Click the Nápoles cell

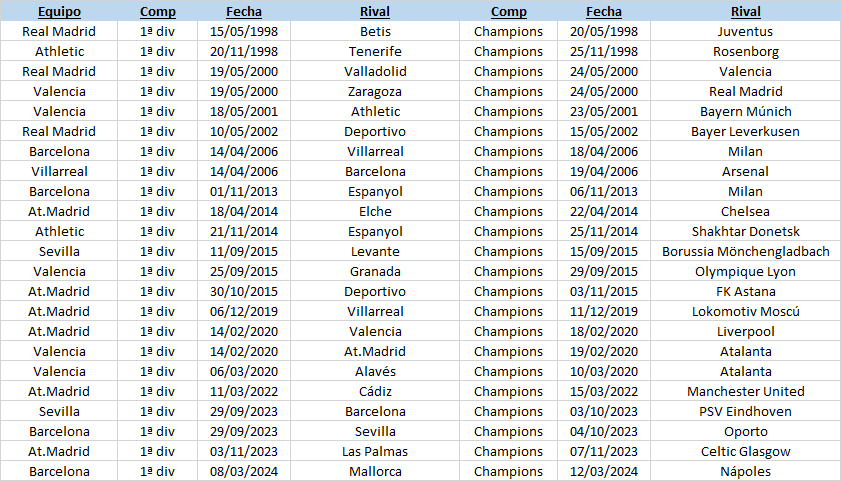coord(745,471)
